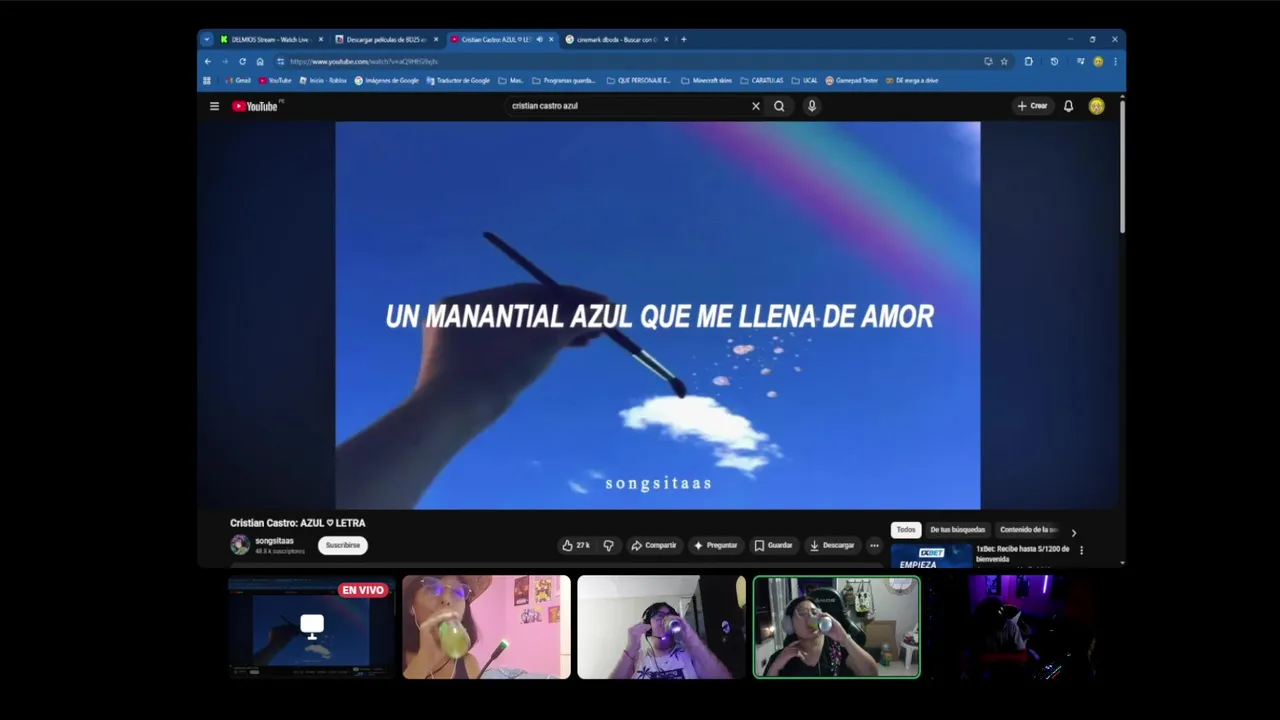Image resolution: width=1280 pixels, height=720 pixels.
Task: Open the 1xBet ad thumbnail
Action: click(931, 556)
